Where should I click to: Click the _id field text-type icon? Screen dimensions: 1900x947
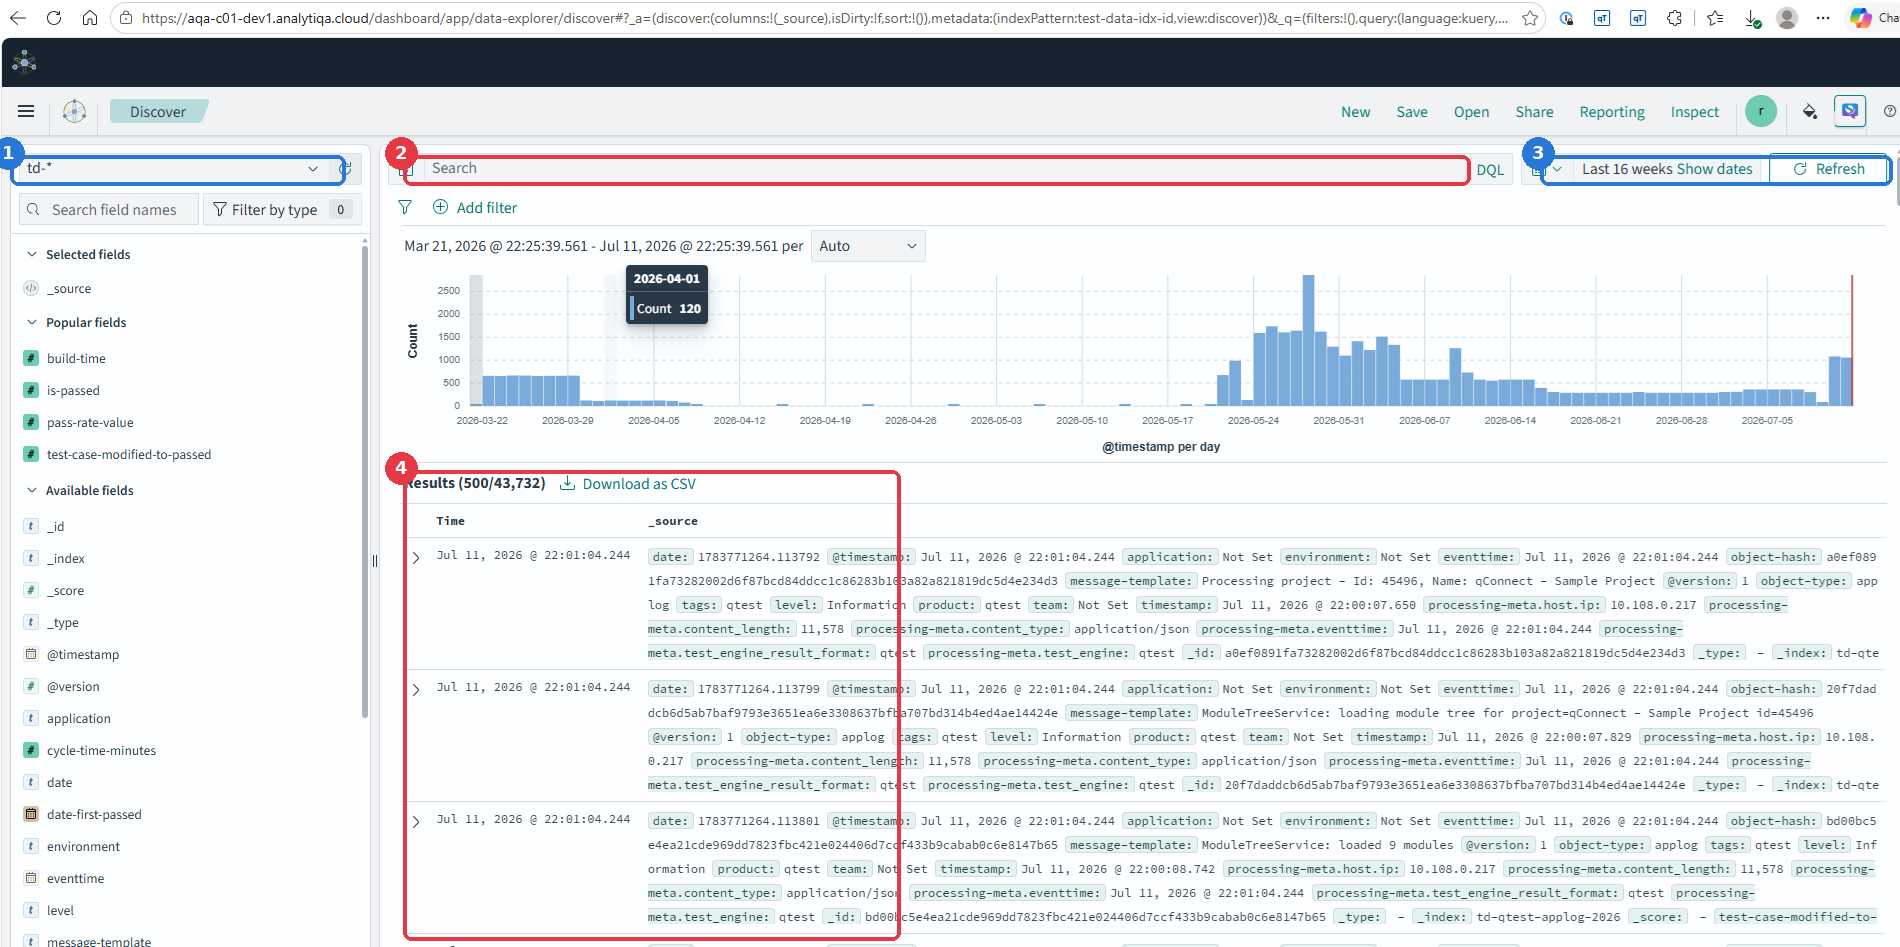pos(31,526)
